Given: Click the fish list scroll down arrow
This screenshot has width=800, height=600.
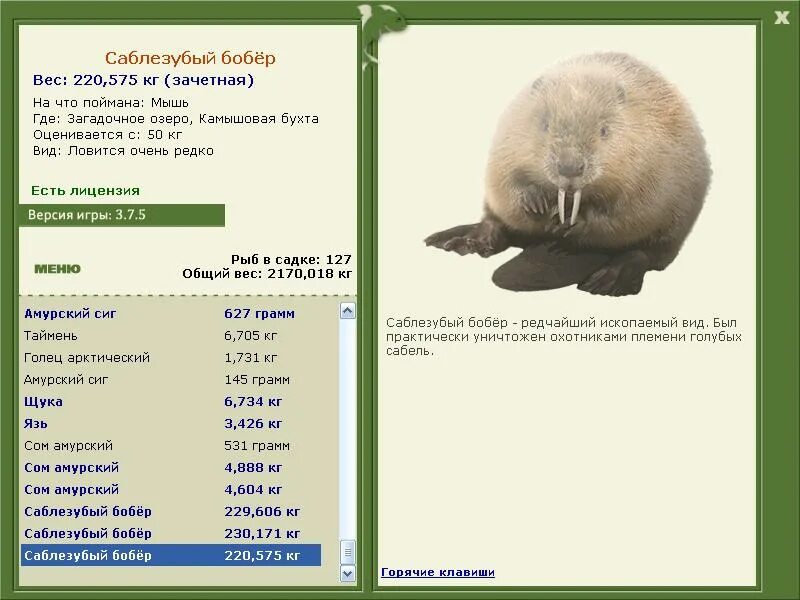Looking at the screenshot, I should [347, 573].
